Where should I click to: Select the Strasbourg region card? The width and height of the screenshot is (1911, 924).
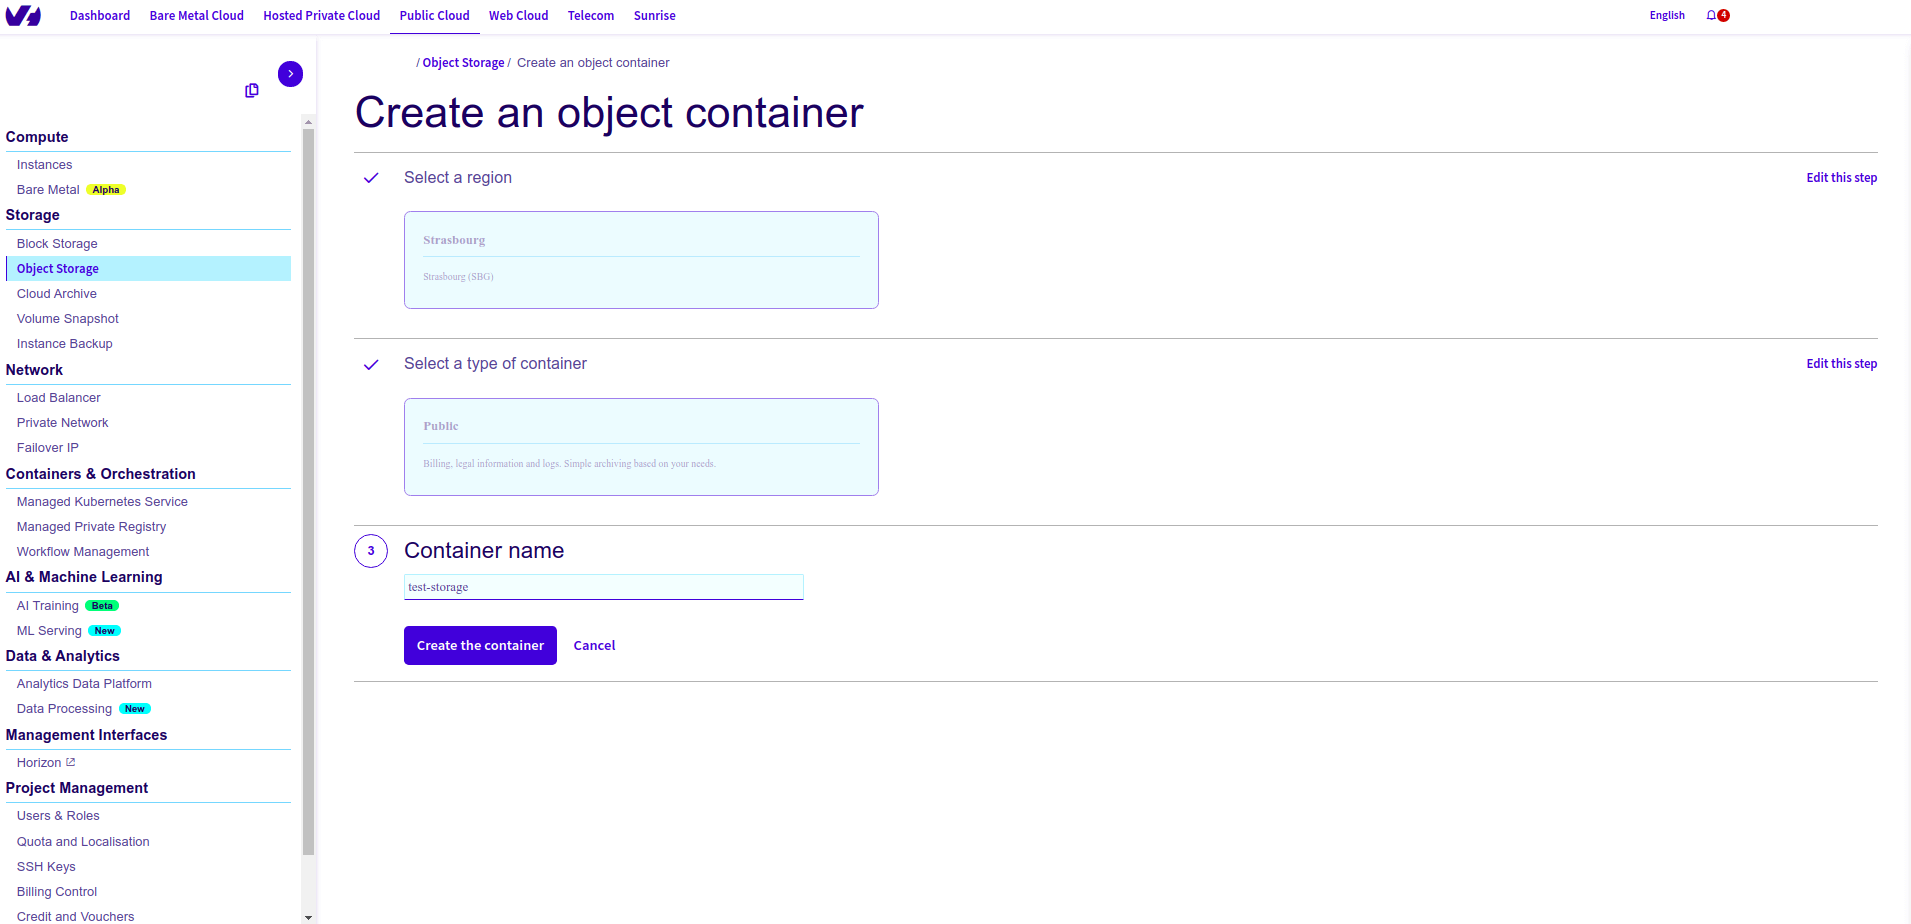[x=641, y=260]
